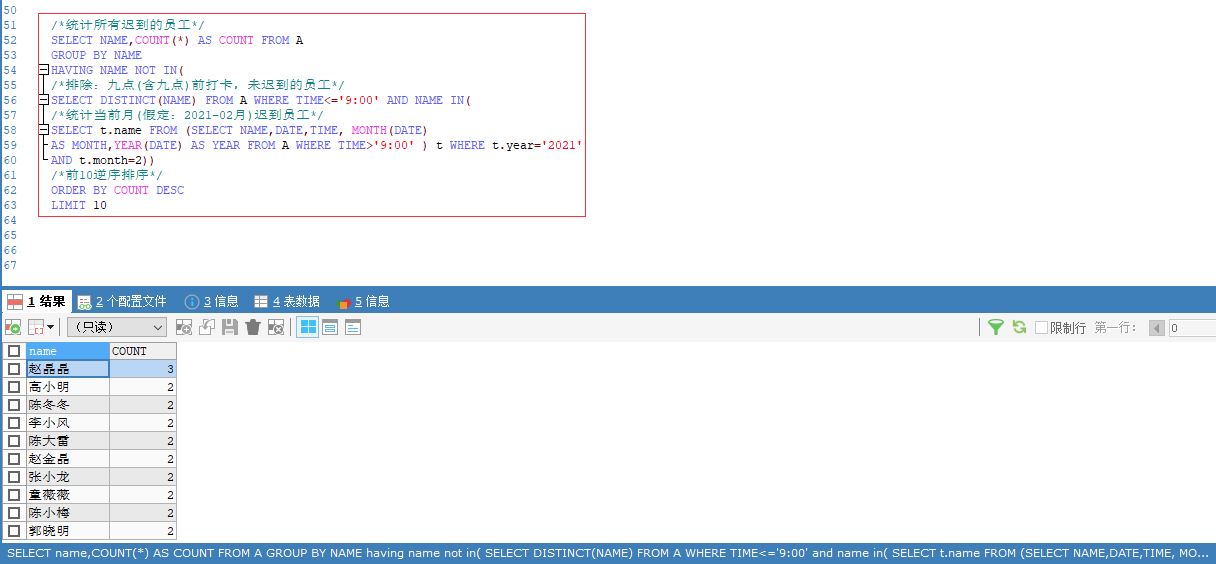The image size is (1216, 564).
Task: Click the green filter funnel icon
Action: 996,327
